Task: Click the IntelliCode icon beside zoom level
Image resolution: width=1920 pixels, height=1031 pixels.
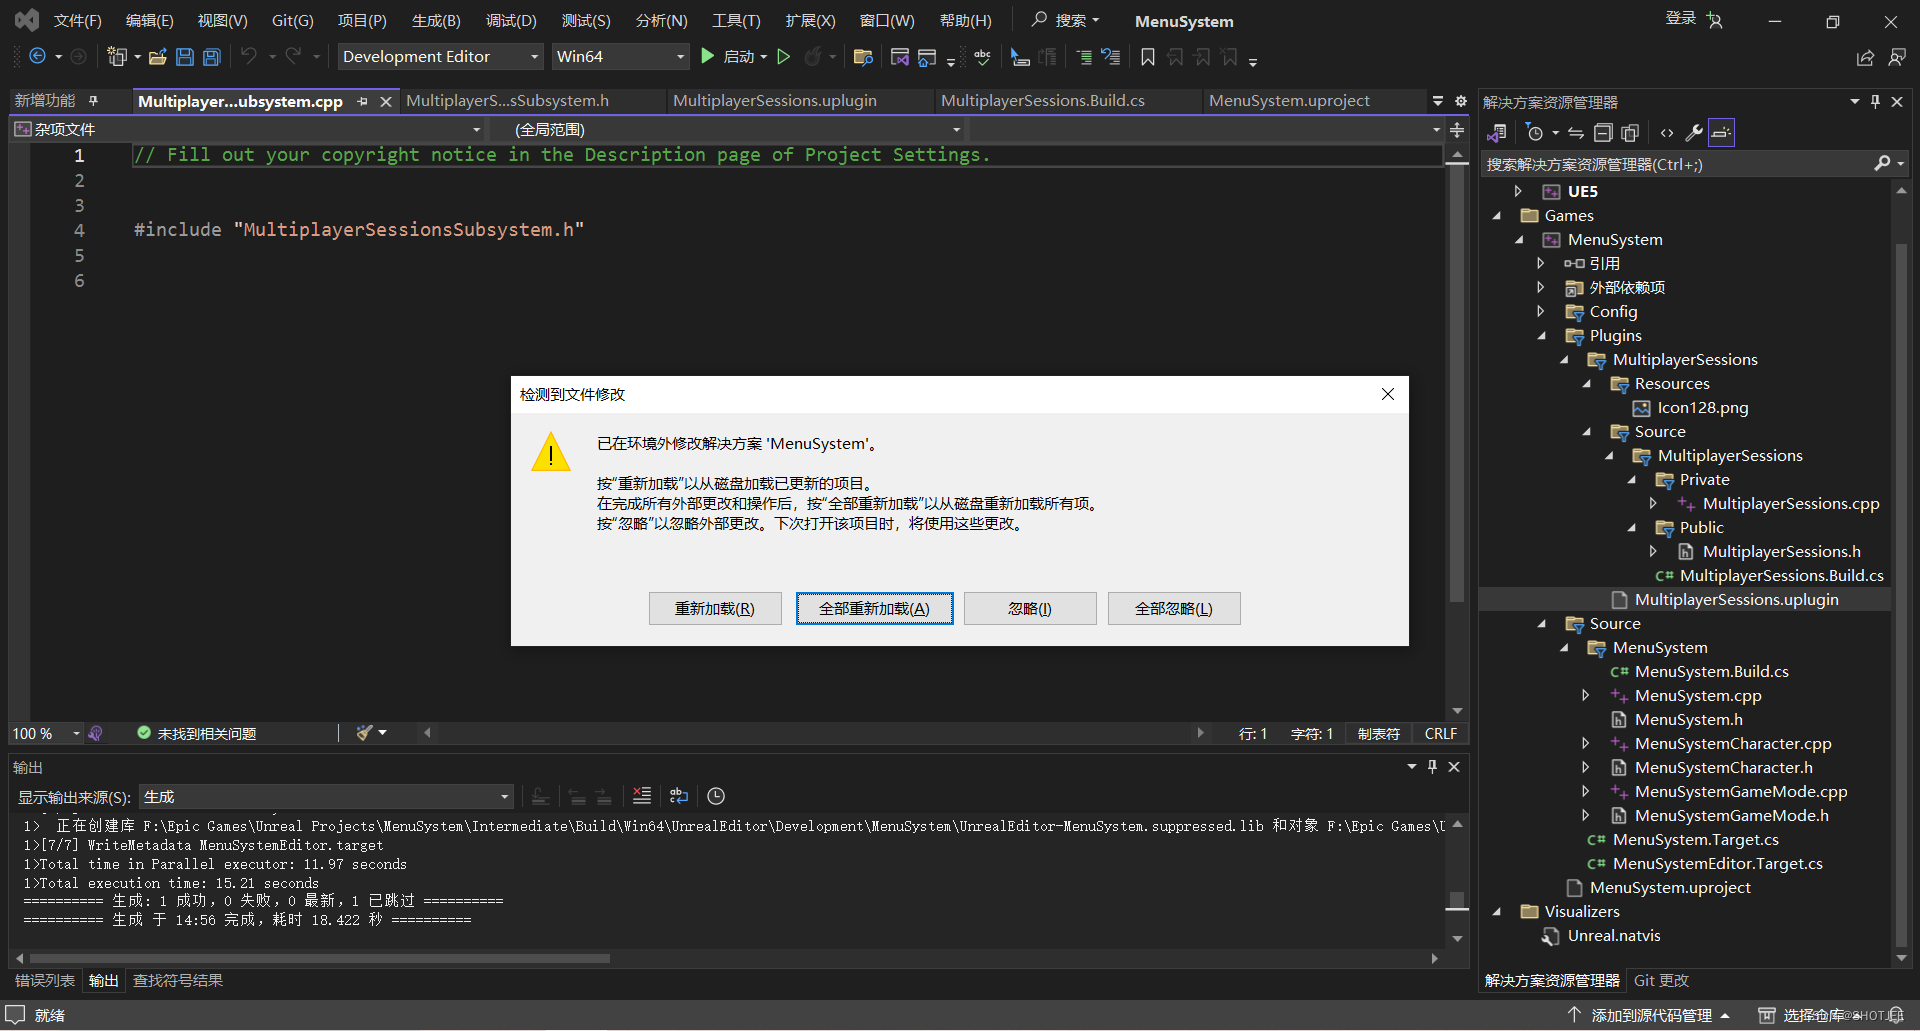Action: pos(96,733)
